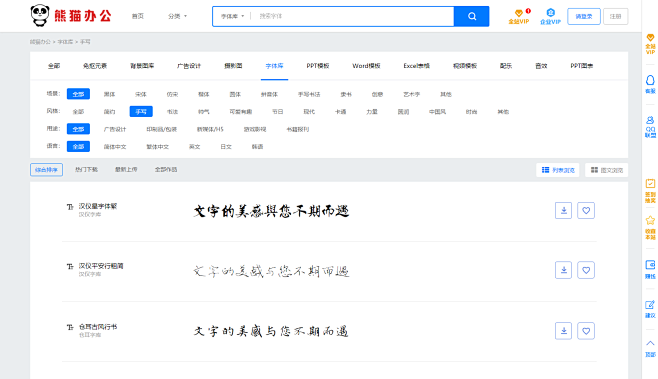Open the 仓耳古风行书 font preview image
Viewport: 658px width, 379px height.
point(271,331)
